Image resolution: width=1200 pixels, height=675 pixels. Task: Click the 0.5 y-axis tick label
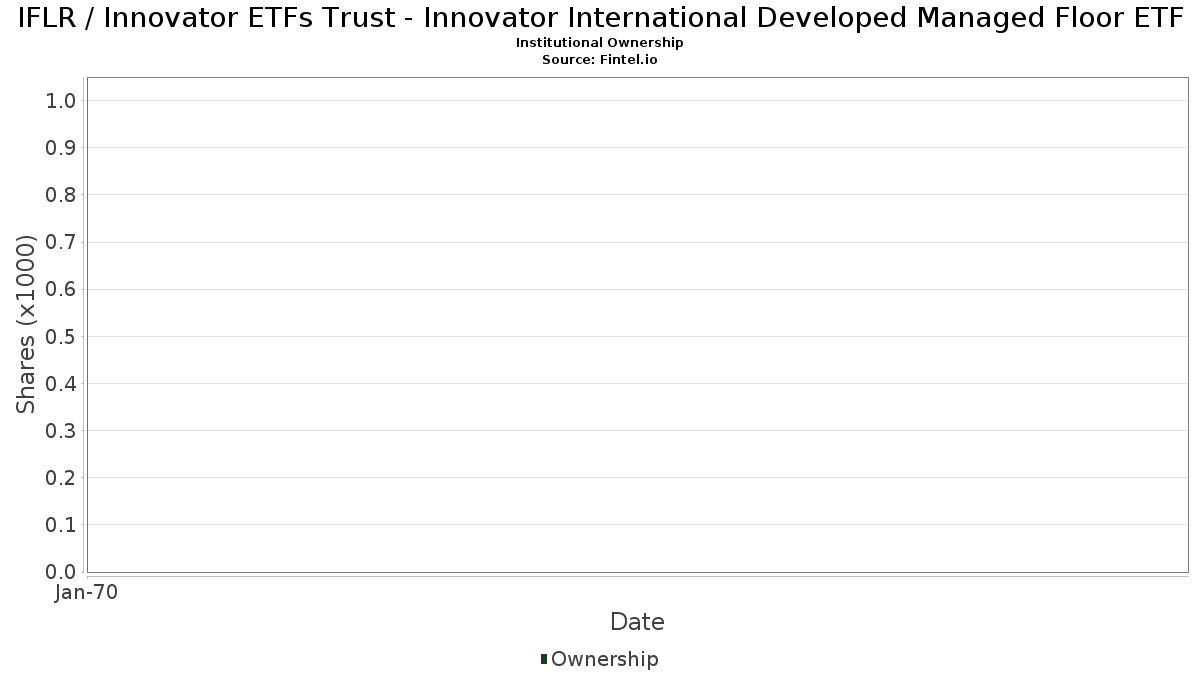[x=61, y=336]
